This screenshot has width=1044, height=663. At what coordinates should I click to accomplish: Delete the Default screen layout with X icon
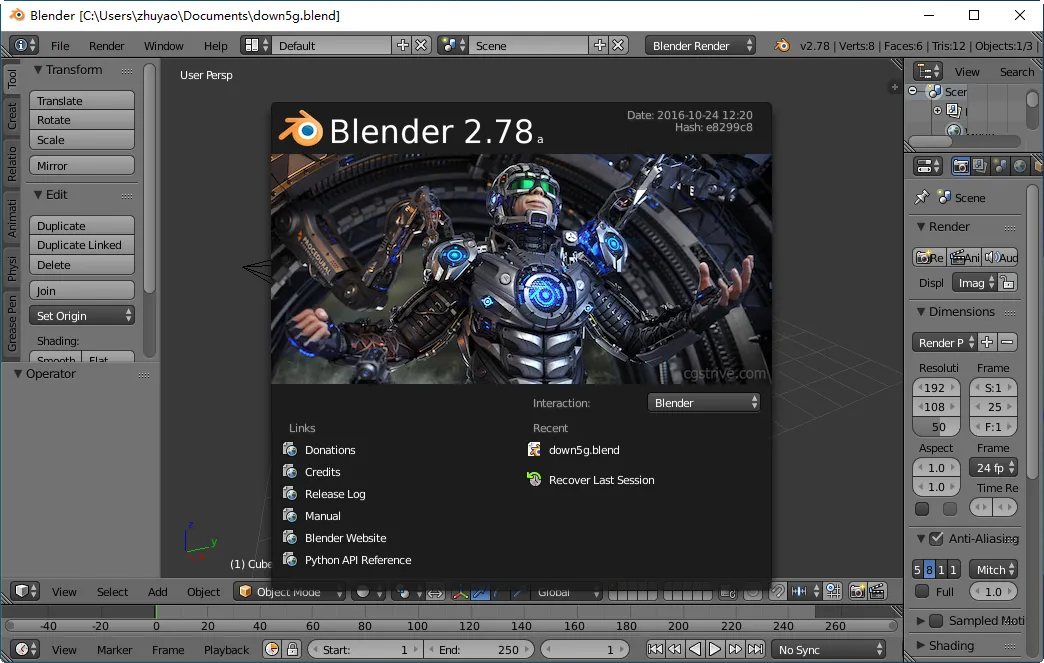point(421,45)
